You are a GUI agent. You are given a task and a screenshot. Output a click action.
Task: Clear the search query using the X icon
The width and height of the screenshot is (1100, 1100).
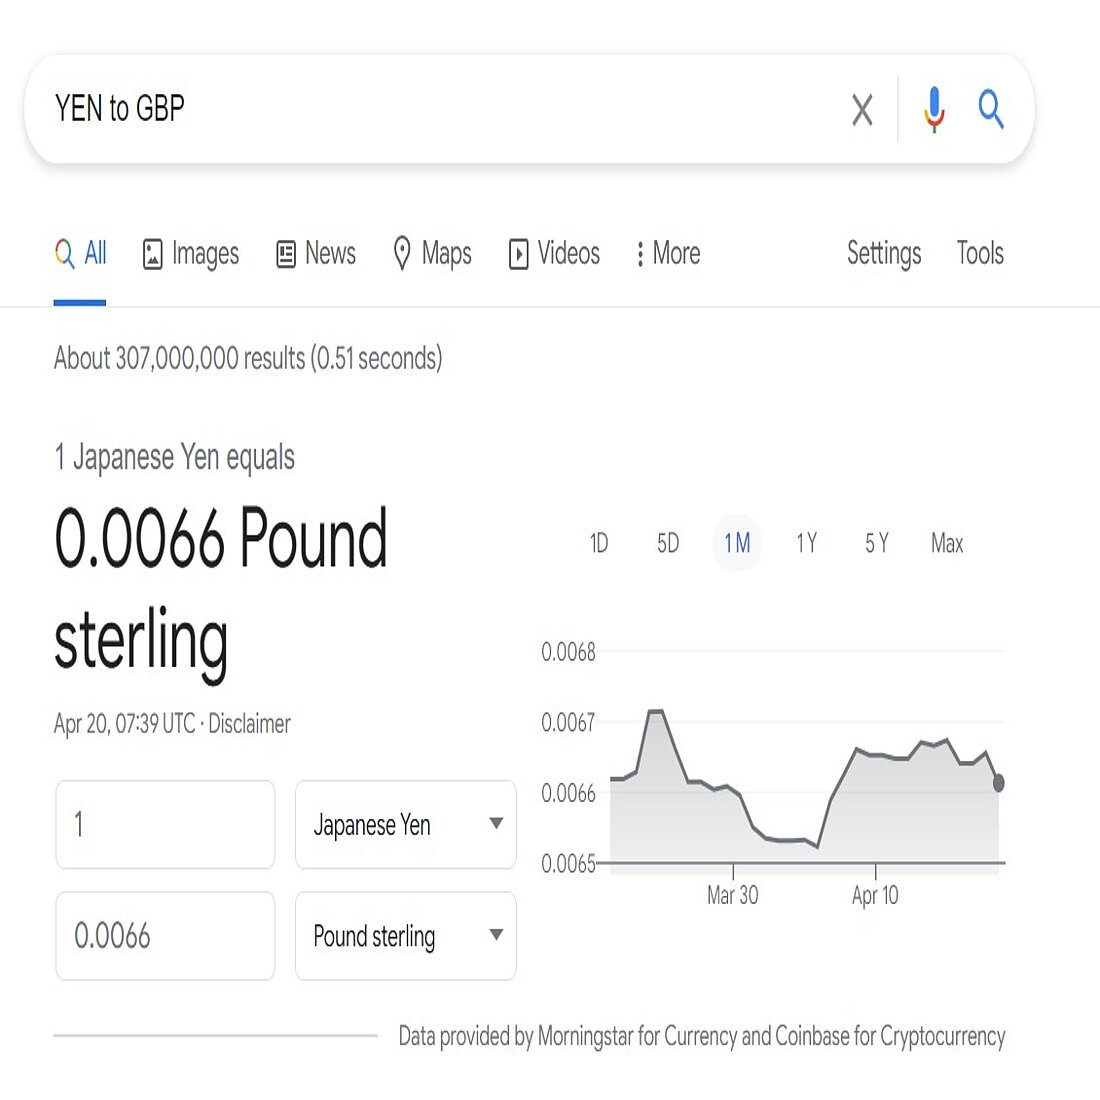coord(861,110)
